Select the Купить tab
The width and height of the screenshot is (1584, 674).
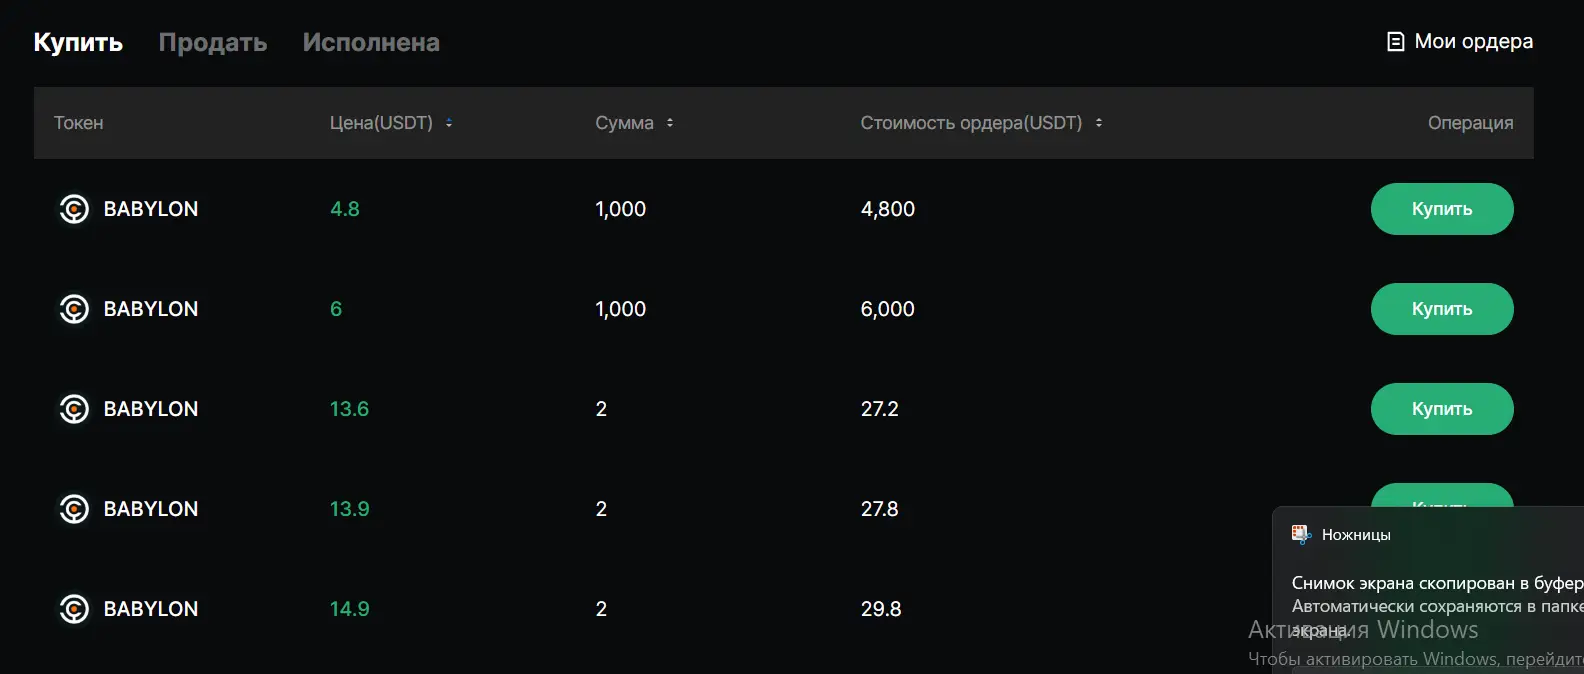(78, 42)
